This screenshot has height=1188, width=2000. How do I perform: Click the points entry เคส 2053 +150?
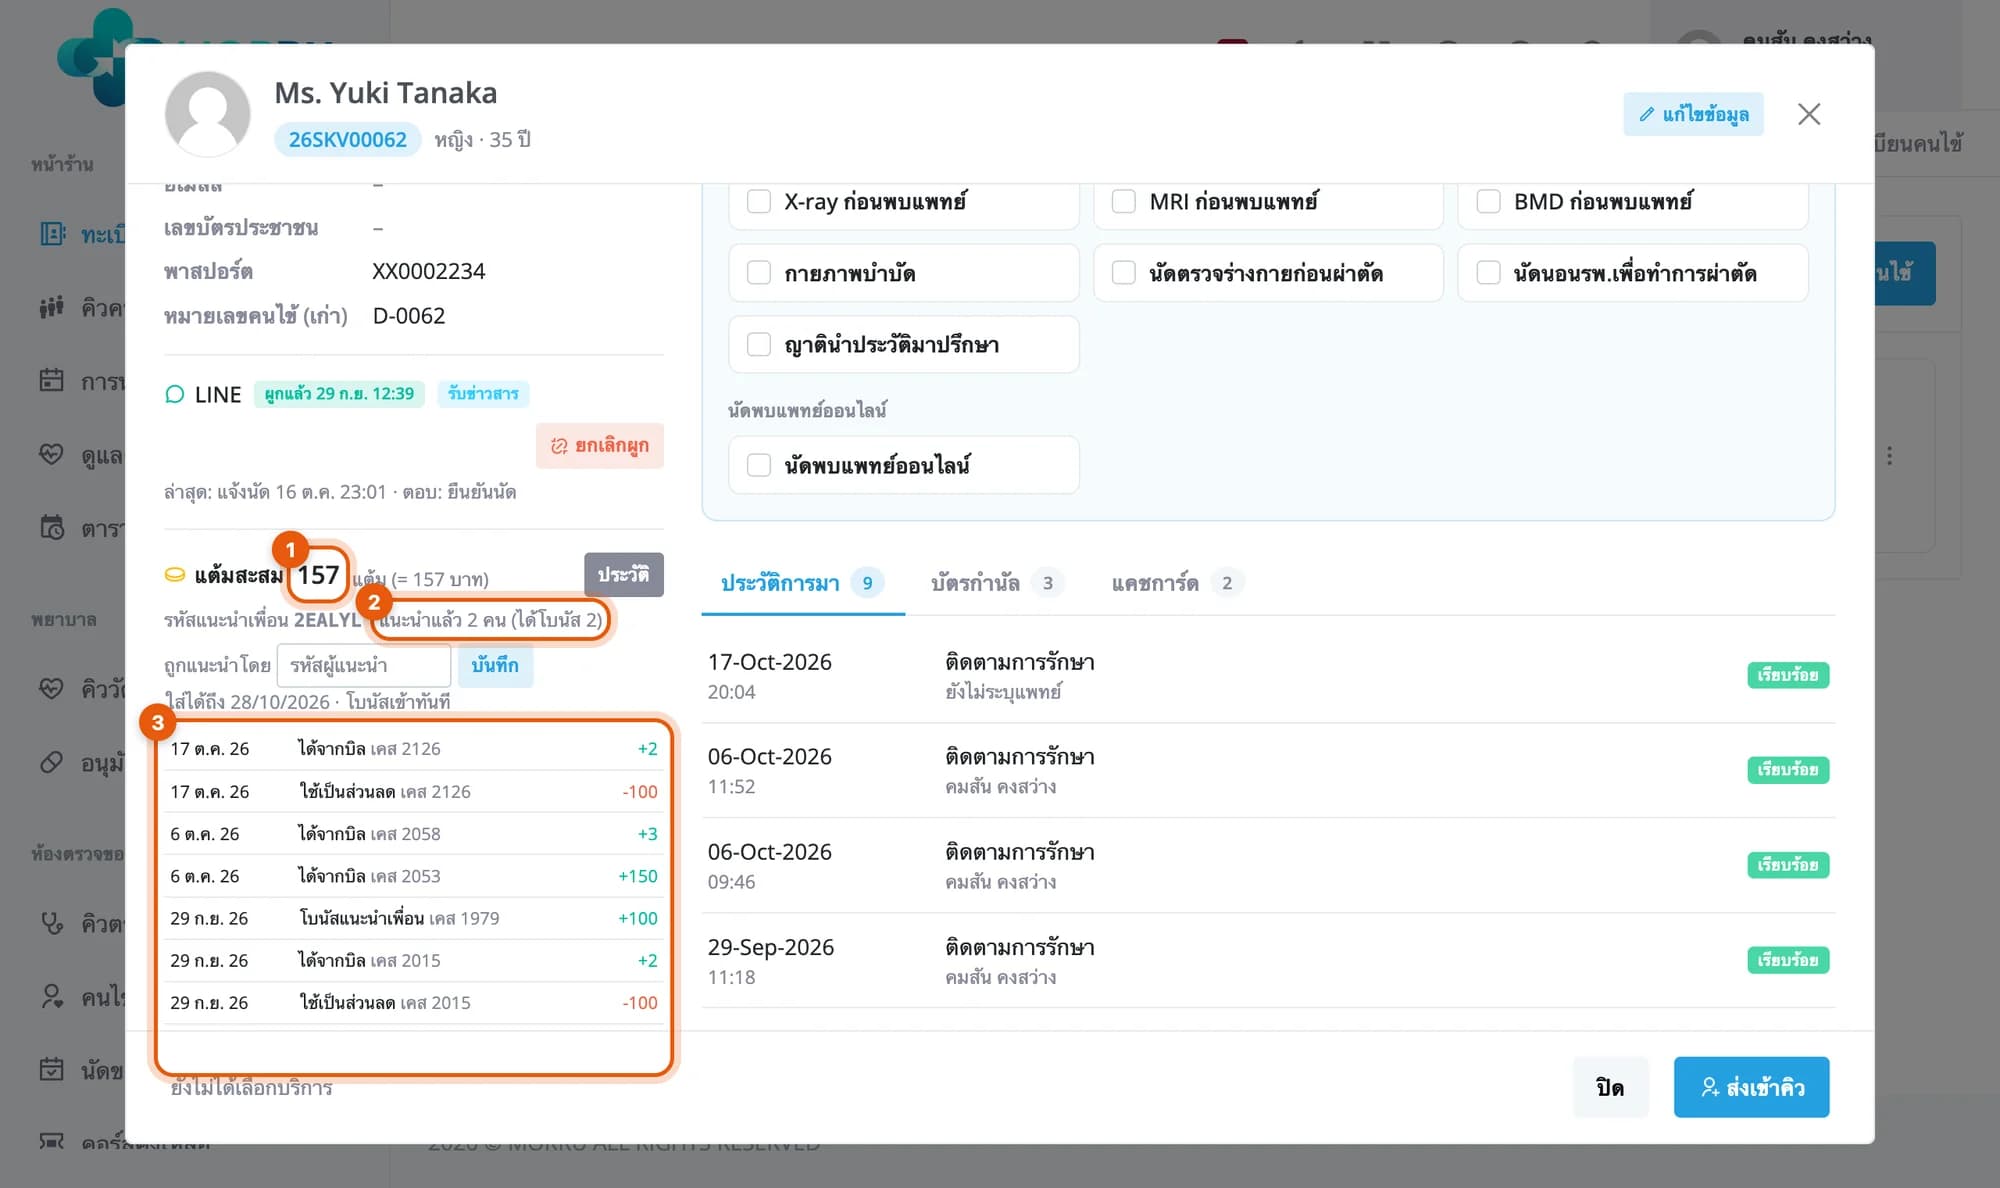click(x=413, y=876)
